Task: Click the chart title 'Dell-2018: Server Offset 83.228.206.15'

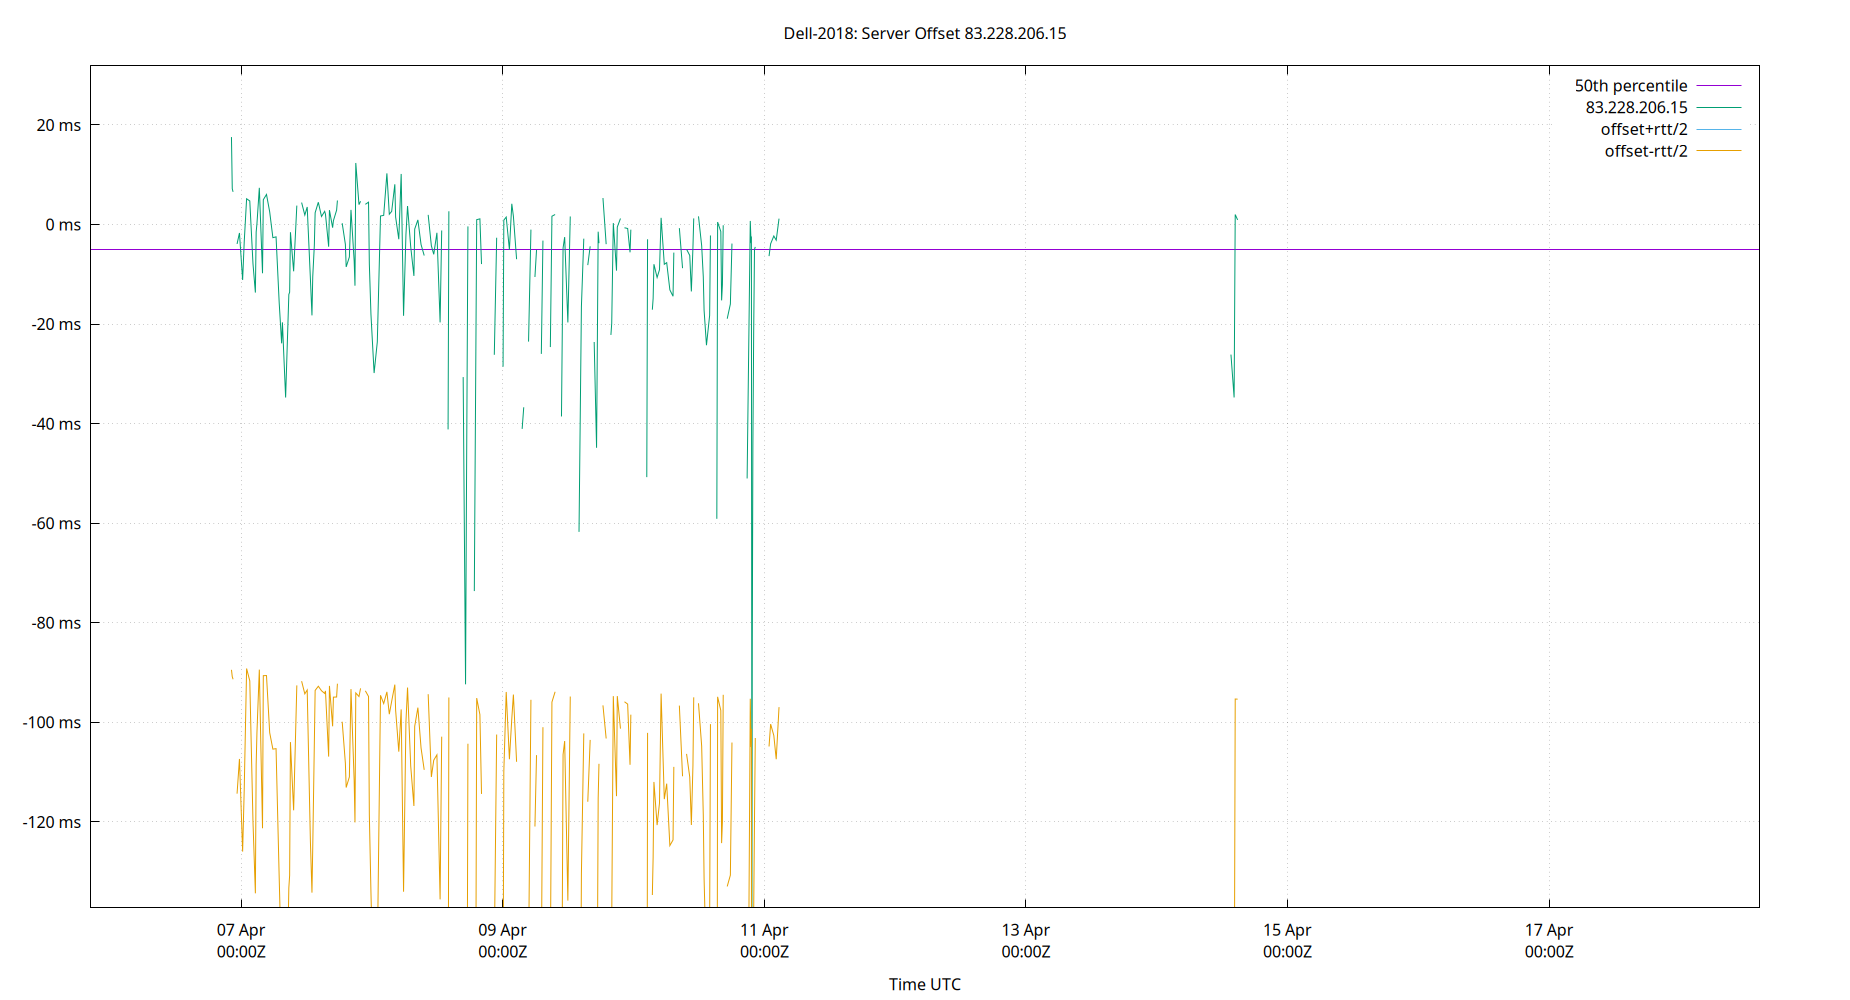Action: (x=925, y=33)
